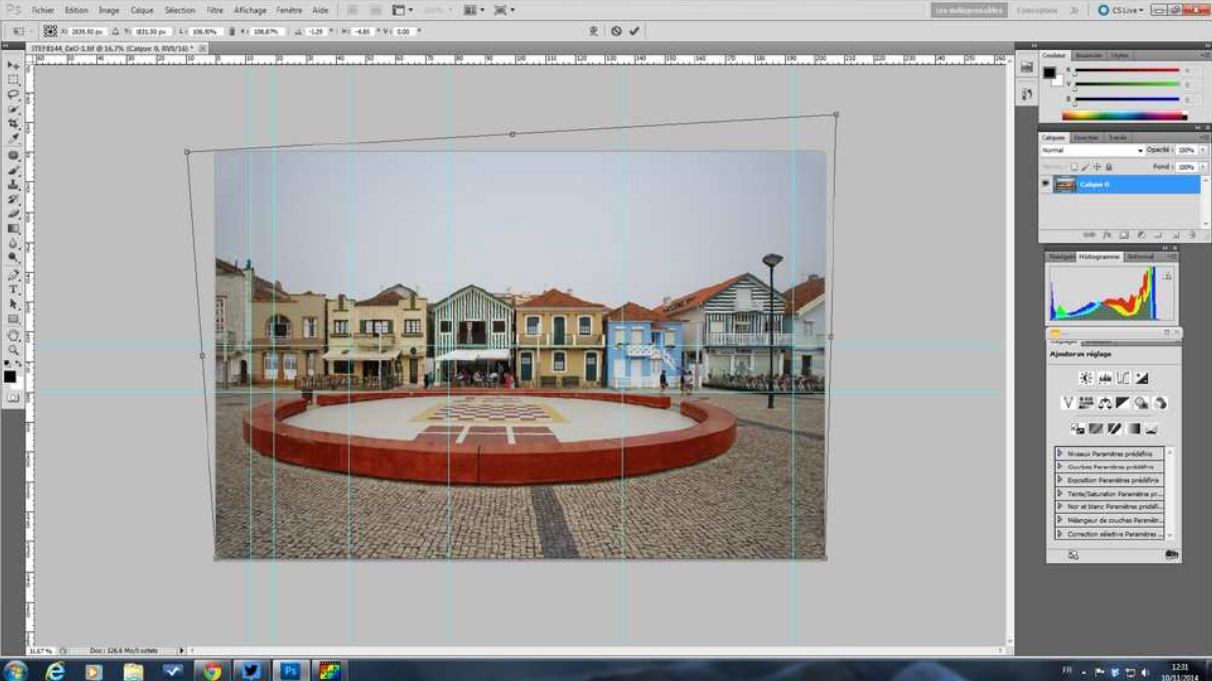The image size is (1212, 681).
Task: Toggle the link aspect ratio chain icon
Action: coord(232,31)
